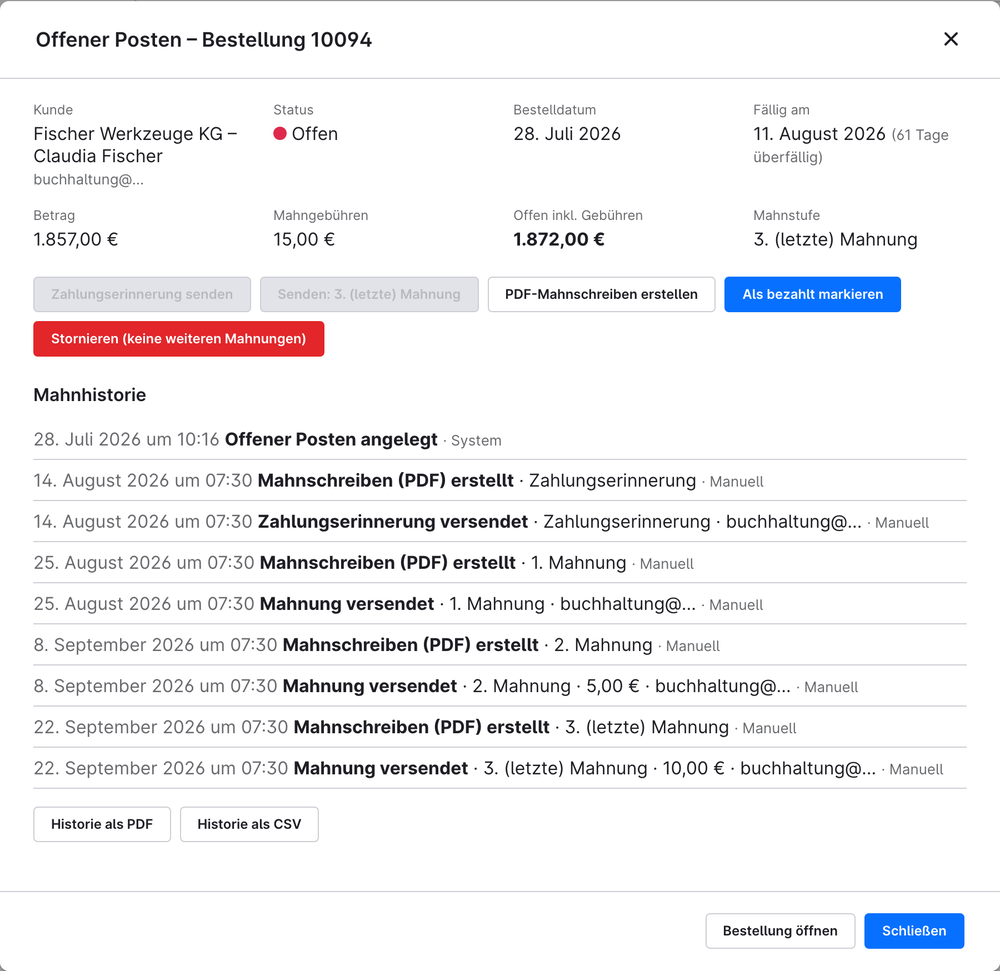This screenshot has height=971, width=1000.
Task: Click the Bestelldatum value 28. Juli 2026
Action: click(x=566, y=134)
